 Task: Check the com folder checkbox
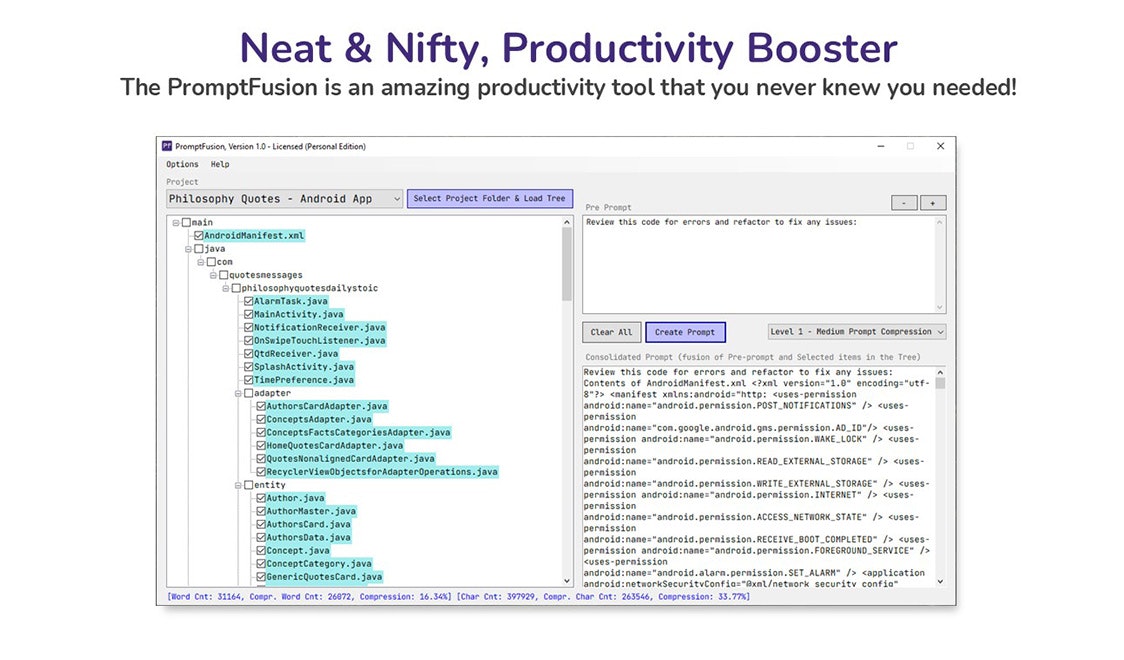coord(211,262)
